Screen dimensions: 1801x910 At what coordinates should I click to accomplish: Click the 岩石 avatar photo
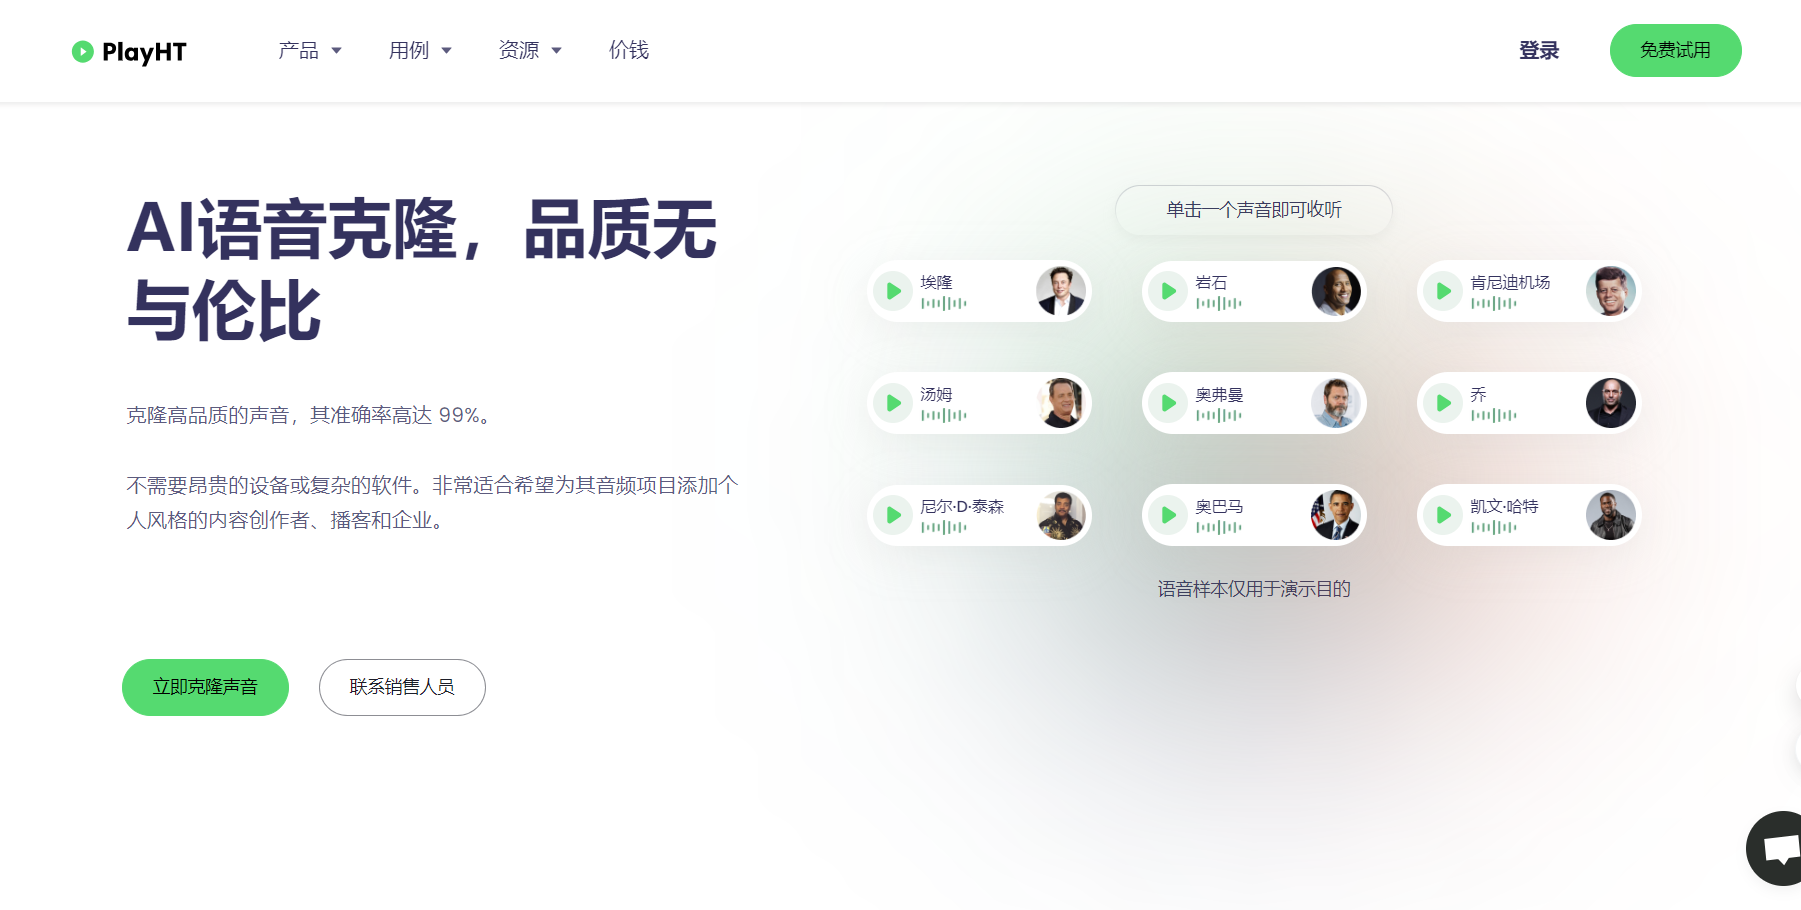1336,291
